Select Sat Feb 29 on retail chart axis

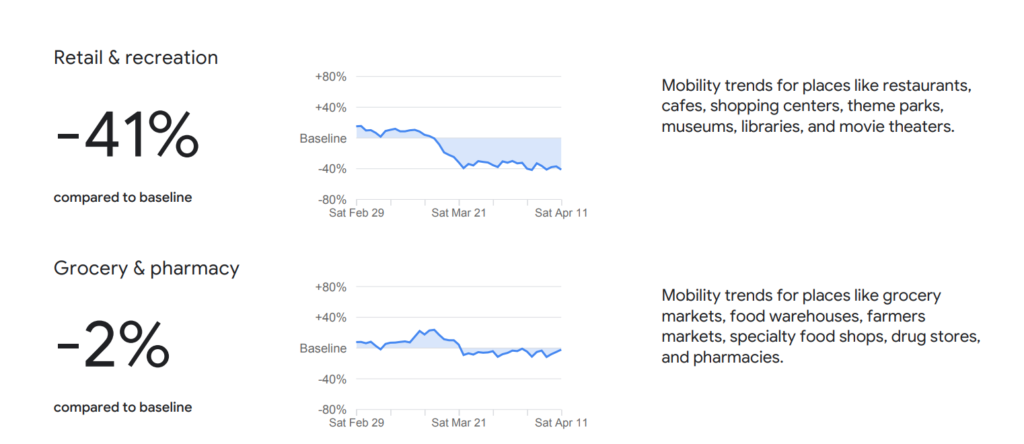click(x=357, y=212)
